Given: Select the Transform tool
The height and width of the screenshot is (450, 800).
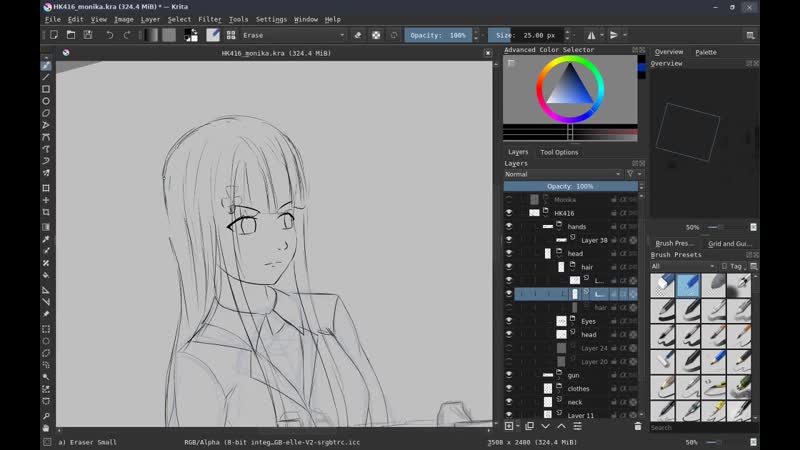Looking at the screenshot, I should pyautogui.click(x=46, y=188).
